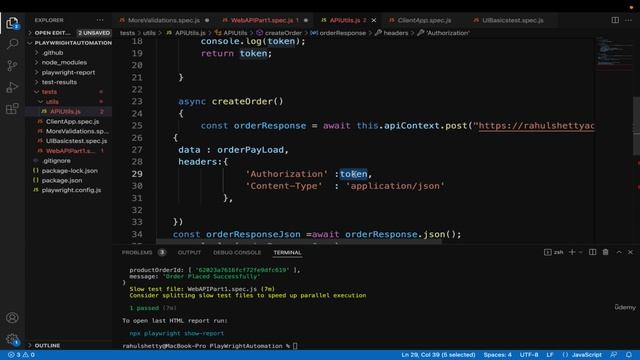Open notifications bell in status bar
Screen dimensions: 640x360
tap(629, 355)
